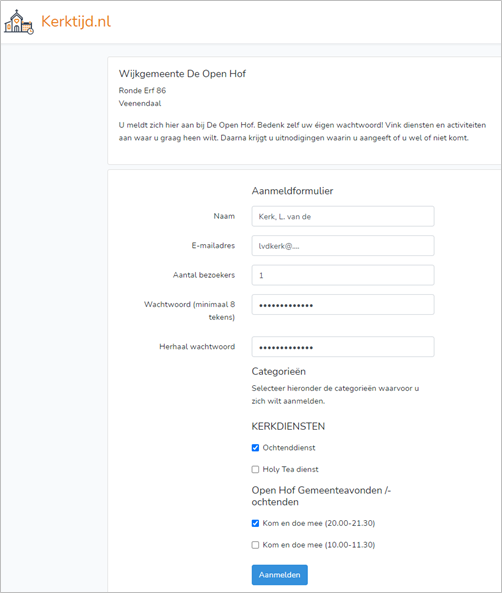Select the E-mailadres text field
Screen dimensions: 502x593
(343, 246)
